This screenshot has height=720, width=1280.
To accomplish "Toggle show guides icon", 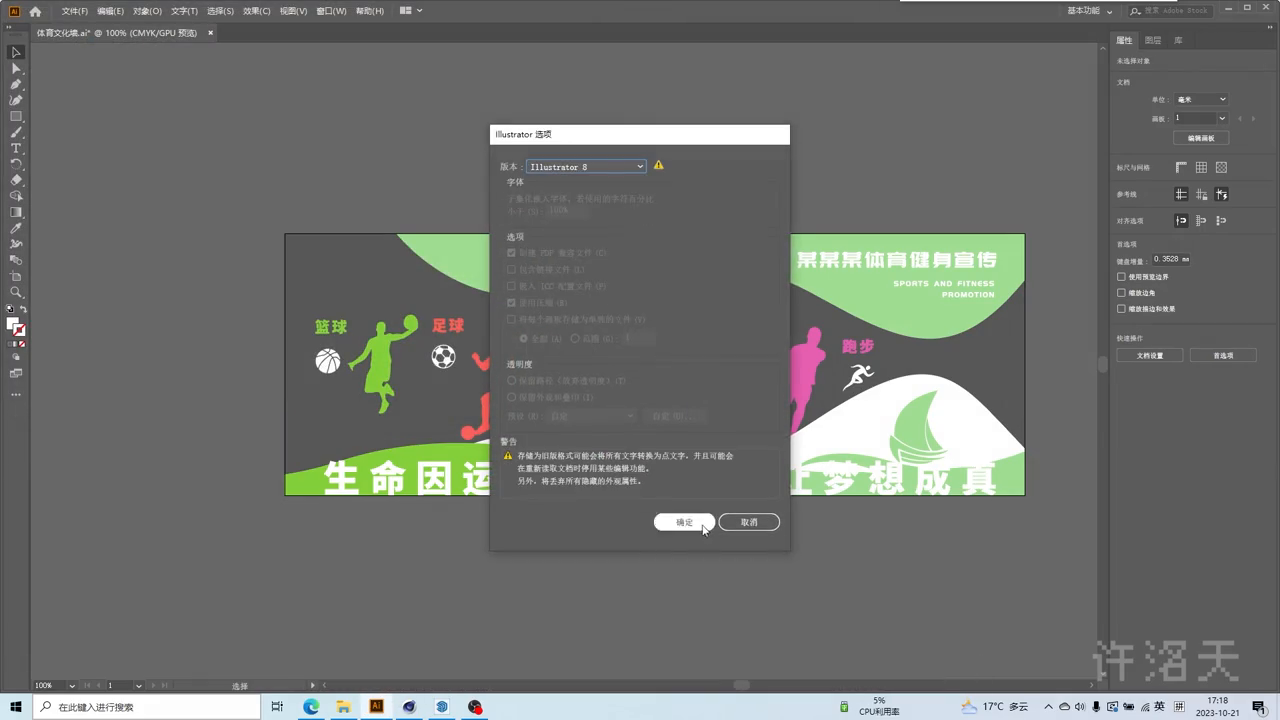I will (x=1181, y=194).
